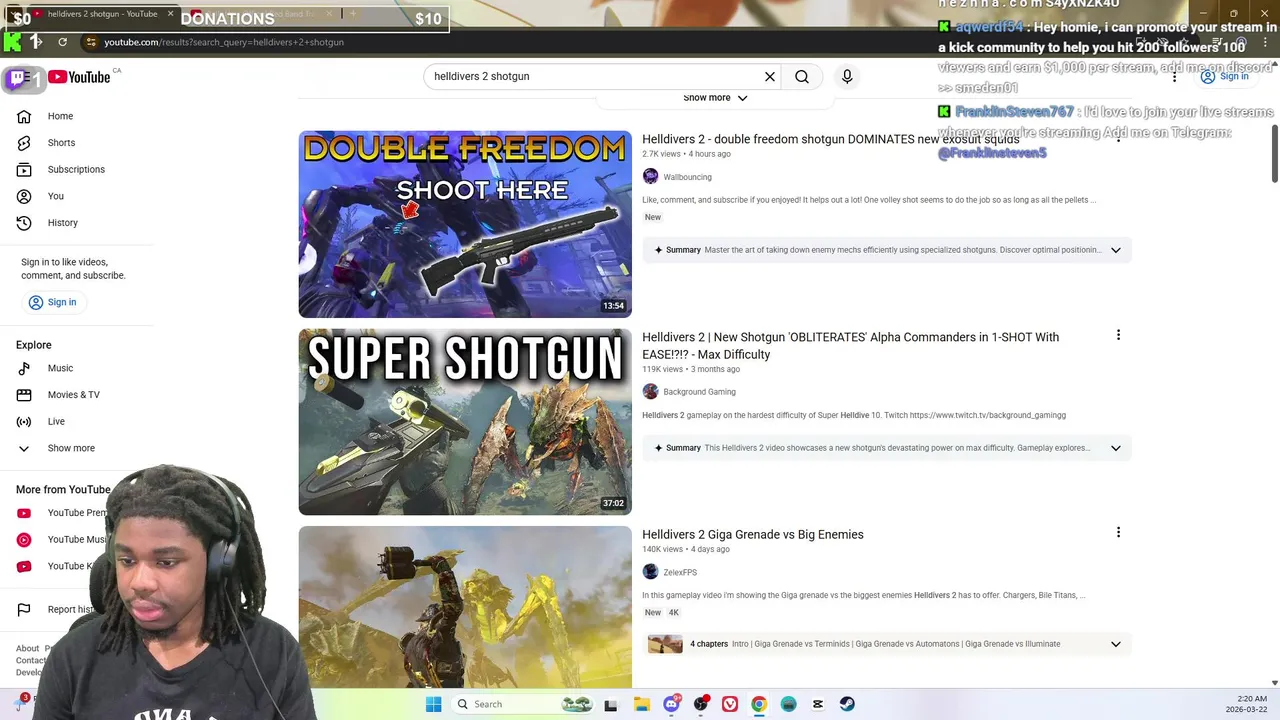Open more options for Giga Grenade video

[1118, 533]
